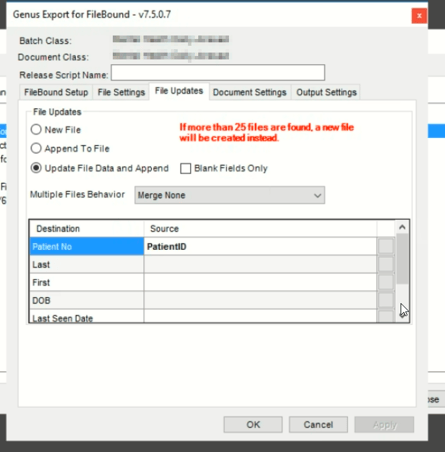Click the source cell for Last
This screenshot has width=445, height=452.
coord(260,265)
